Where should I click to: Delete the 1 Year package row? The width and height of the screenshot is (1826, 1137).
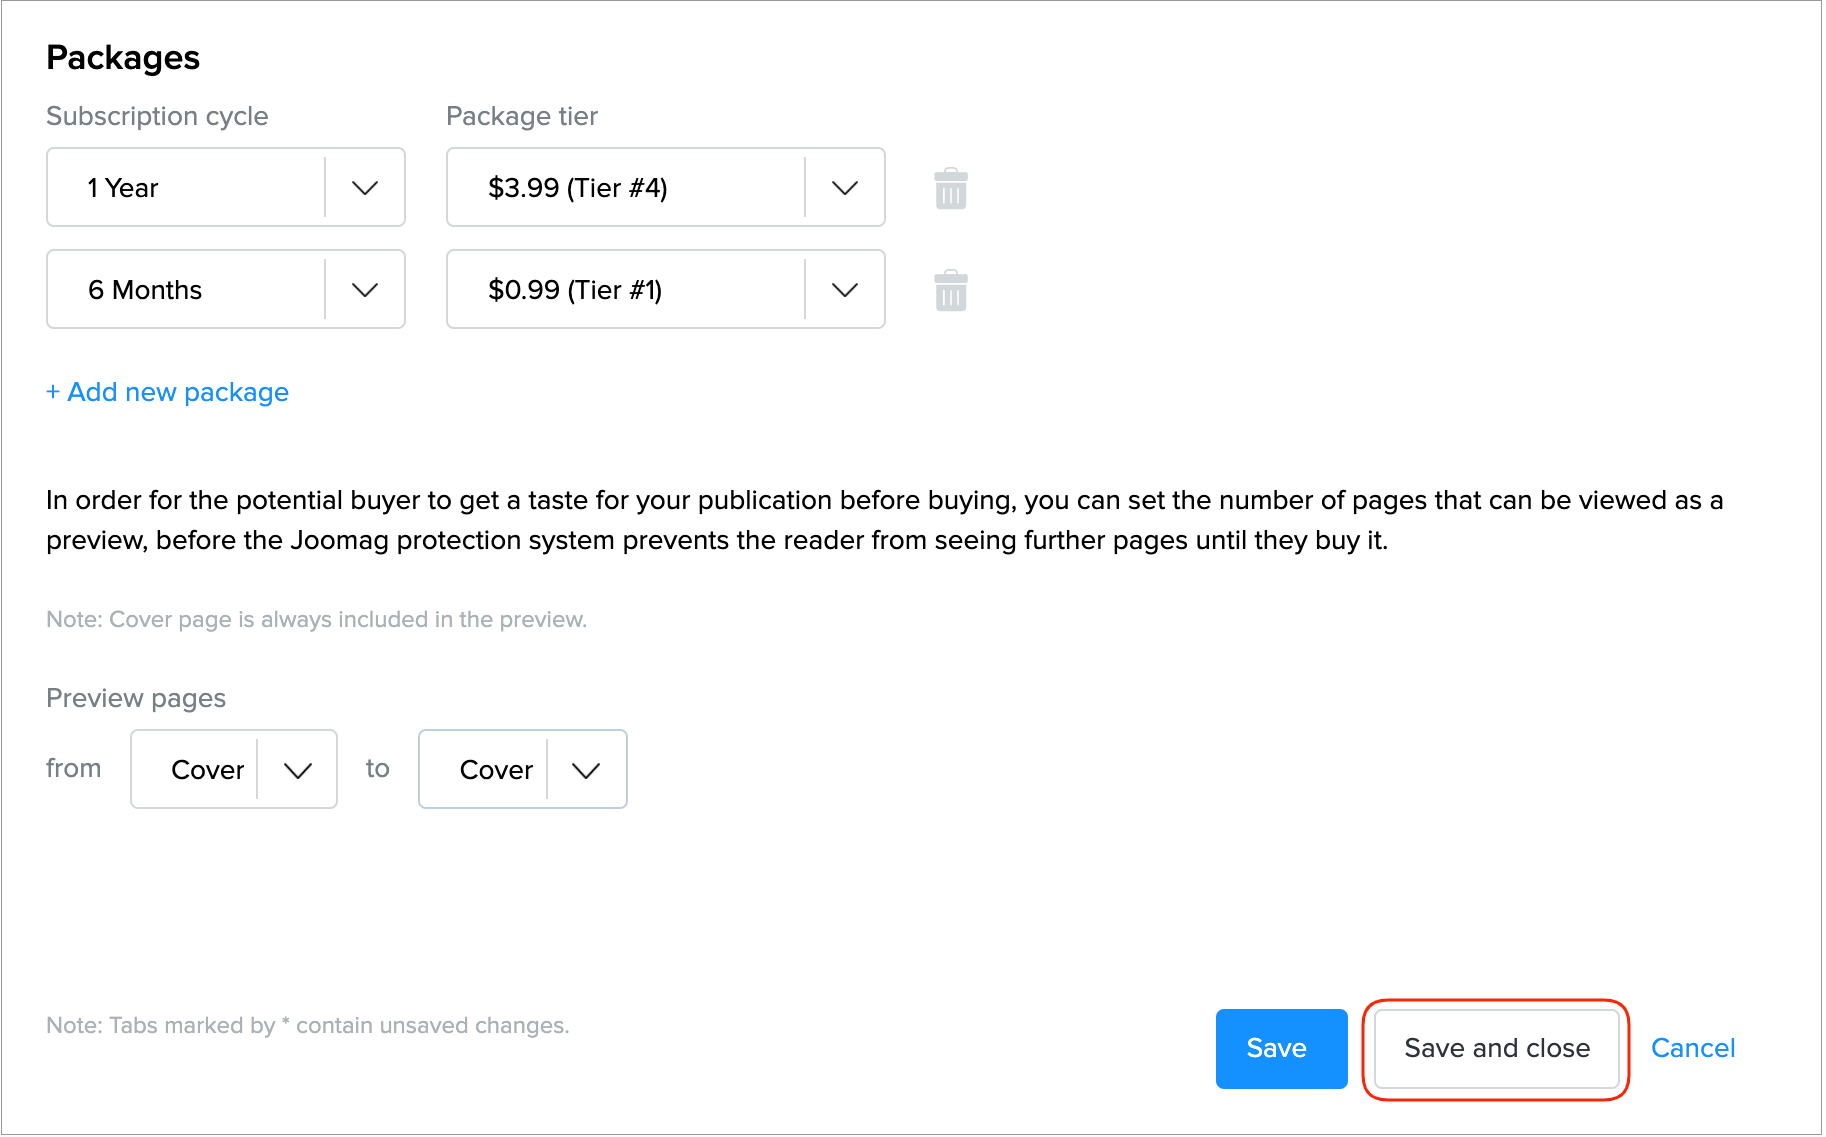click(x=950, y=189)
